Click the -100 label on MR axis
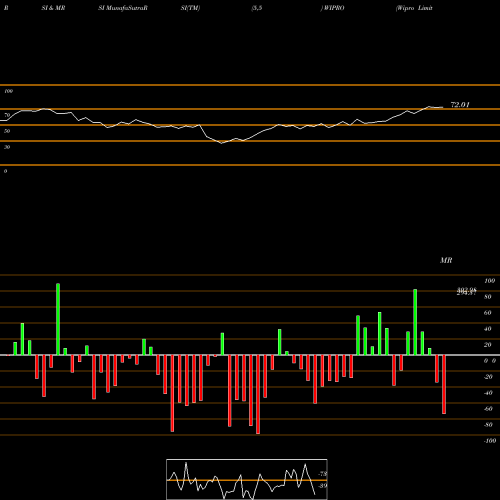 tap(490, 441)
